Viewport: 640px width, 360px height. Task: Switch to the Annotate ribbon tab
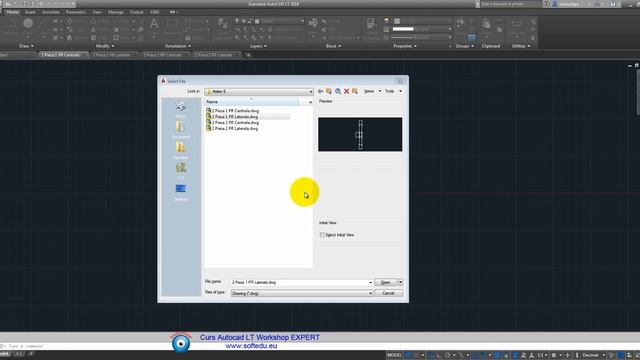pyautogui.click(x=51, y=12)
